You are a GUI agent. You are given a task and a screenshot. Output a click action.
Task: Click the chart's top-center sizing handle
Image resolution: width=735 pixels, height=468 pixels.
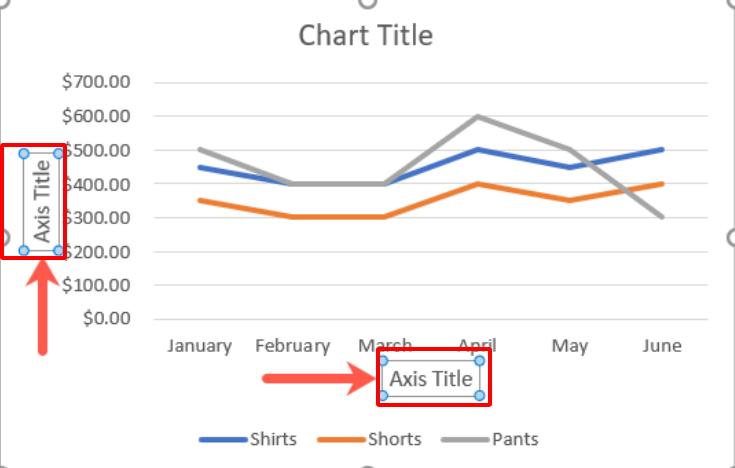(367, 3)
